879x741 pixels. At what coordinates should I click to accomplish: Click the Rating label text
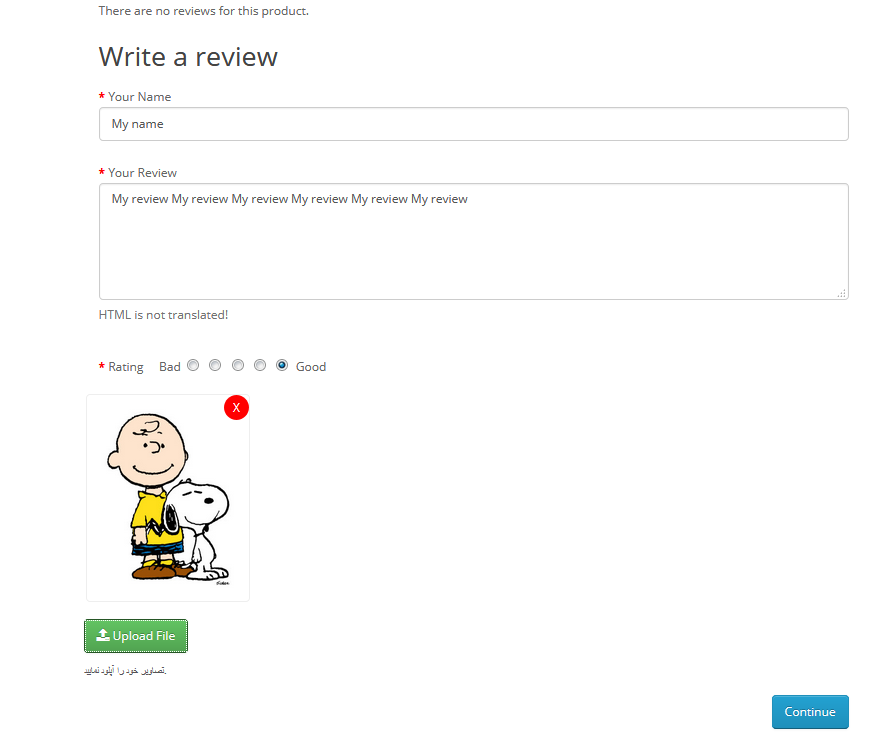pos(126,367)
